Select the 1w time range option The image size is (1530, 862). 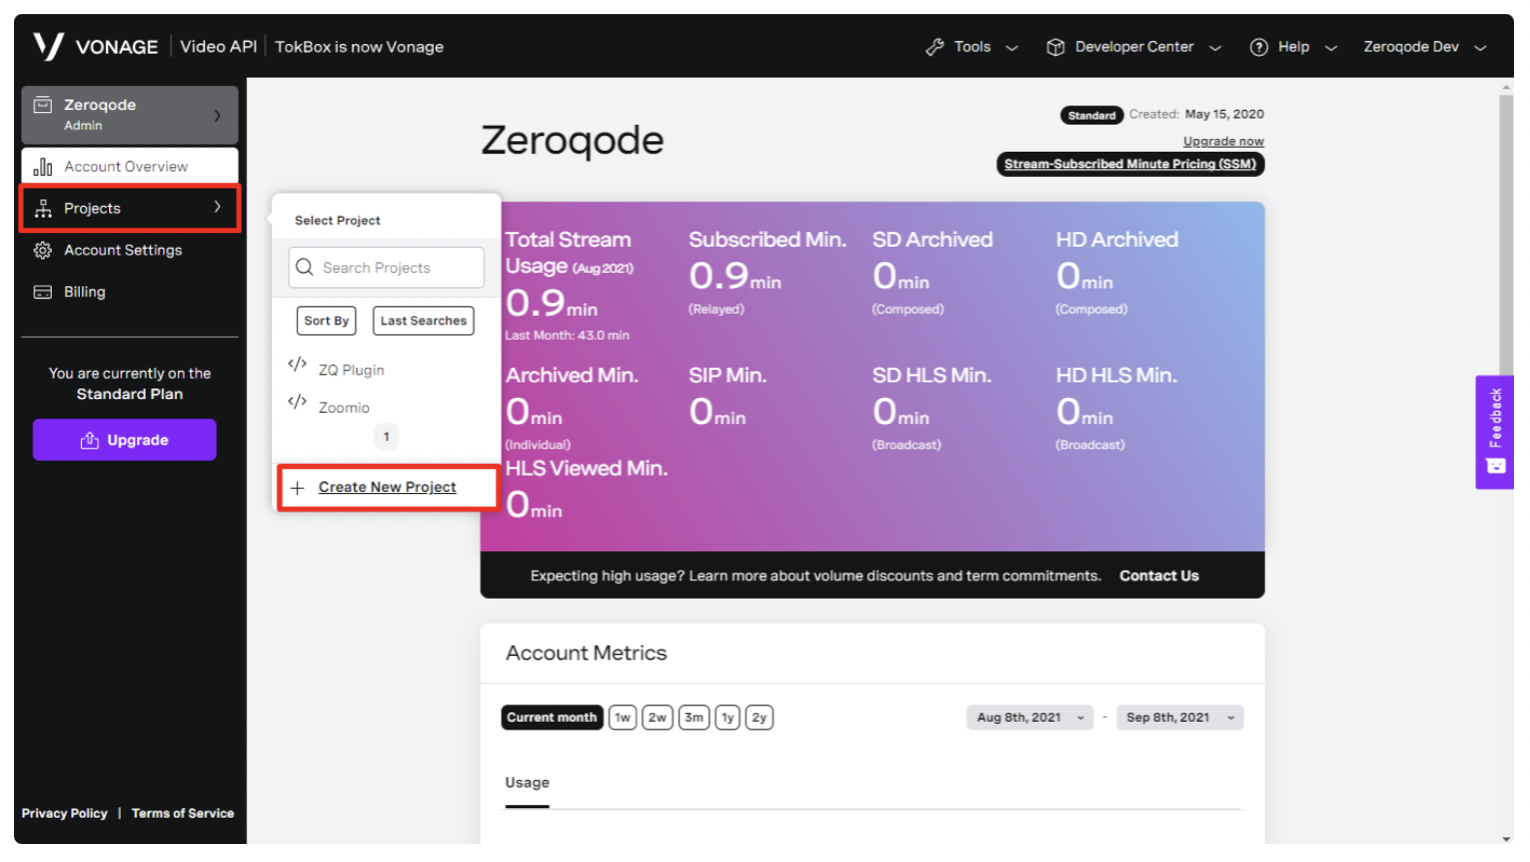pyautogui.click(x=622, y=718)
